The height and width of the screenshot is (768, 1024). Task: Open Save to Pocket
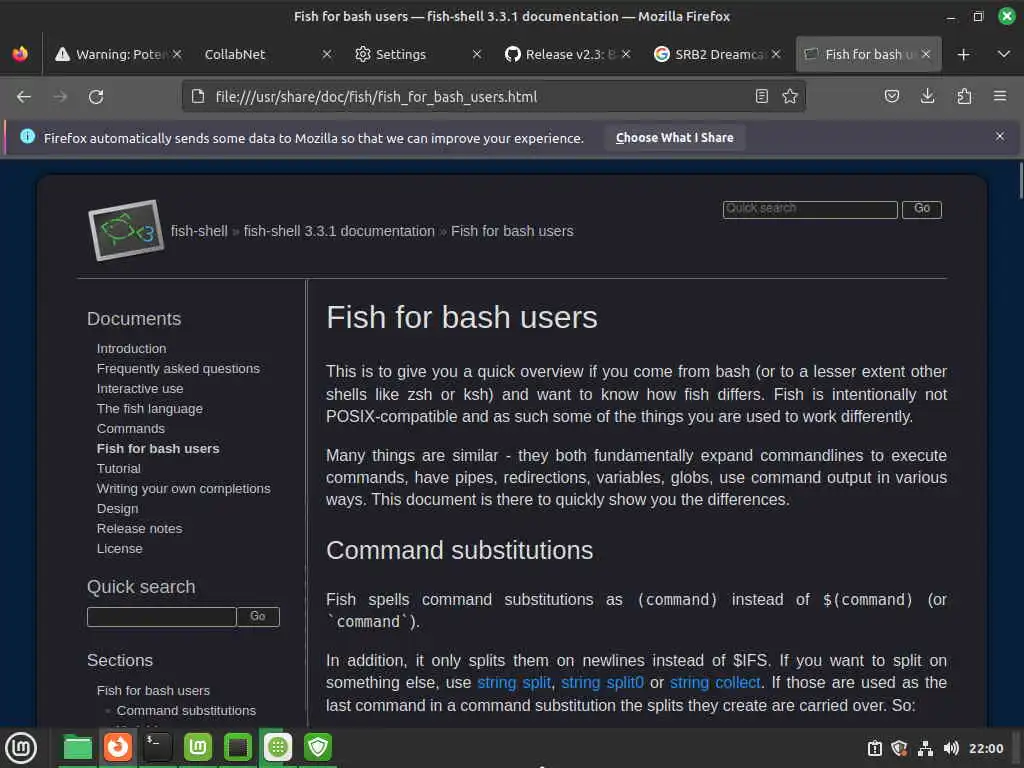point(891,96)
